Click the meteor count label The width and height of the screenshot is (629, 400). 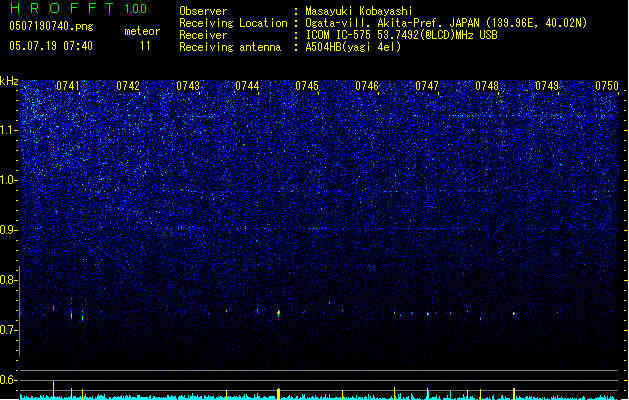[142, 31]
